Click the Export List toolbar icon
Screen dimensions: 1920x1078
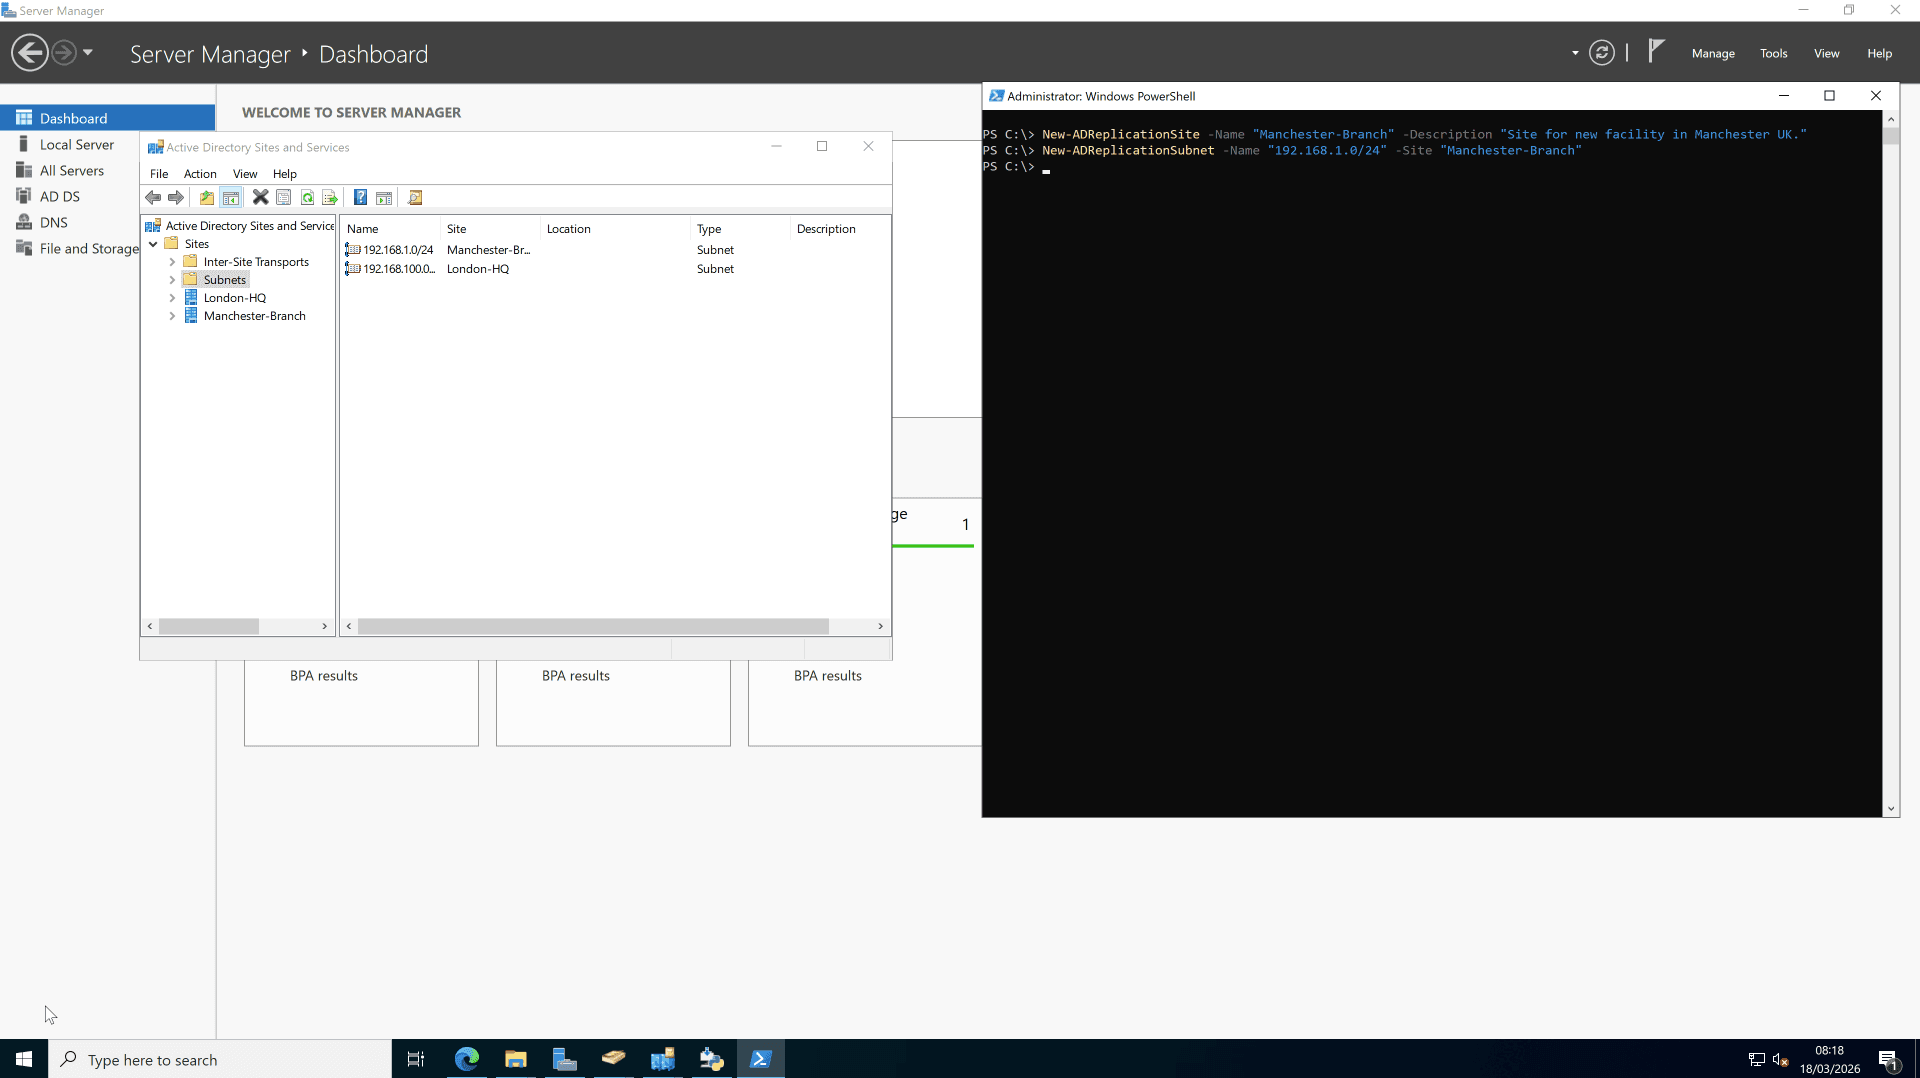[x=330, y=197]
